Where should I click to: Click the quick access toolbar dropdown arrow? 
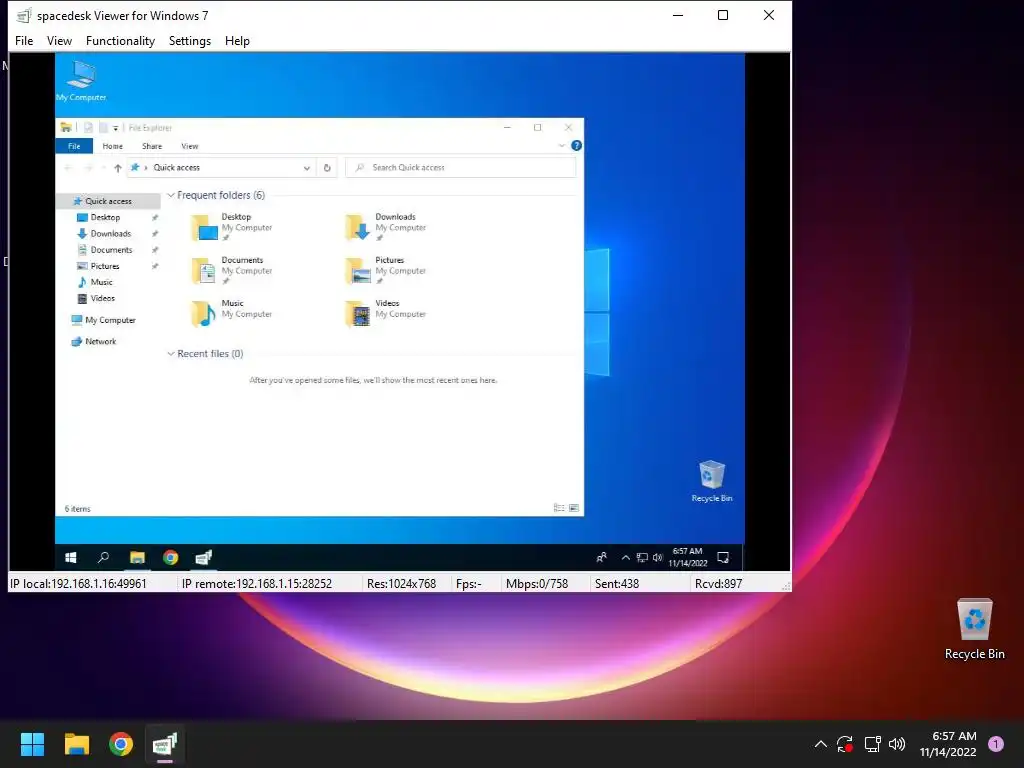[x=116, y=128]
